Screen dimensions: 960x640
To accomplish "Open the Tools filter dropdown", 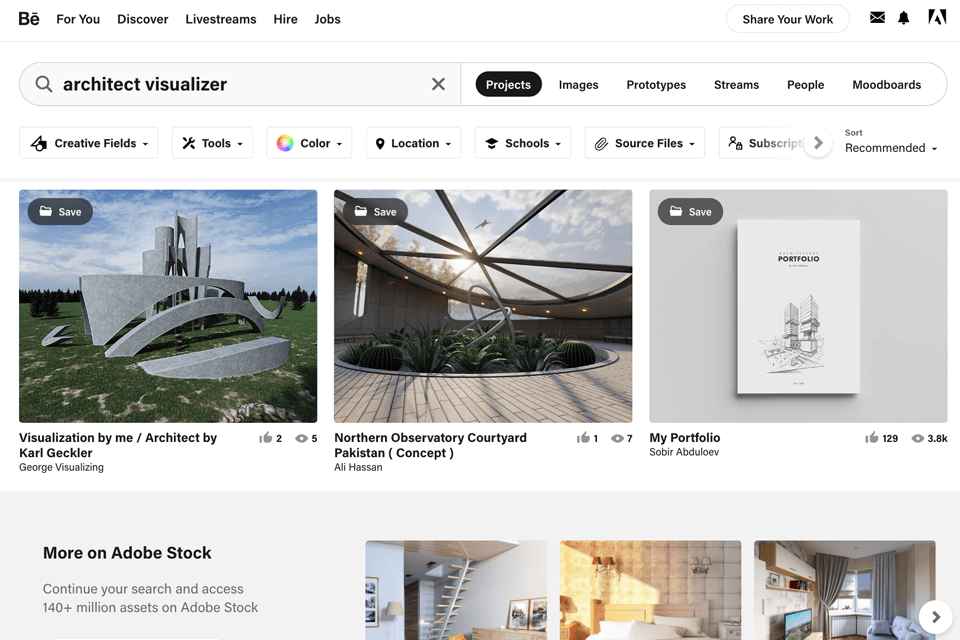I will click(212, 143).
